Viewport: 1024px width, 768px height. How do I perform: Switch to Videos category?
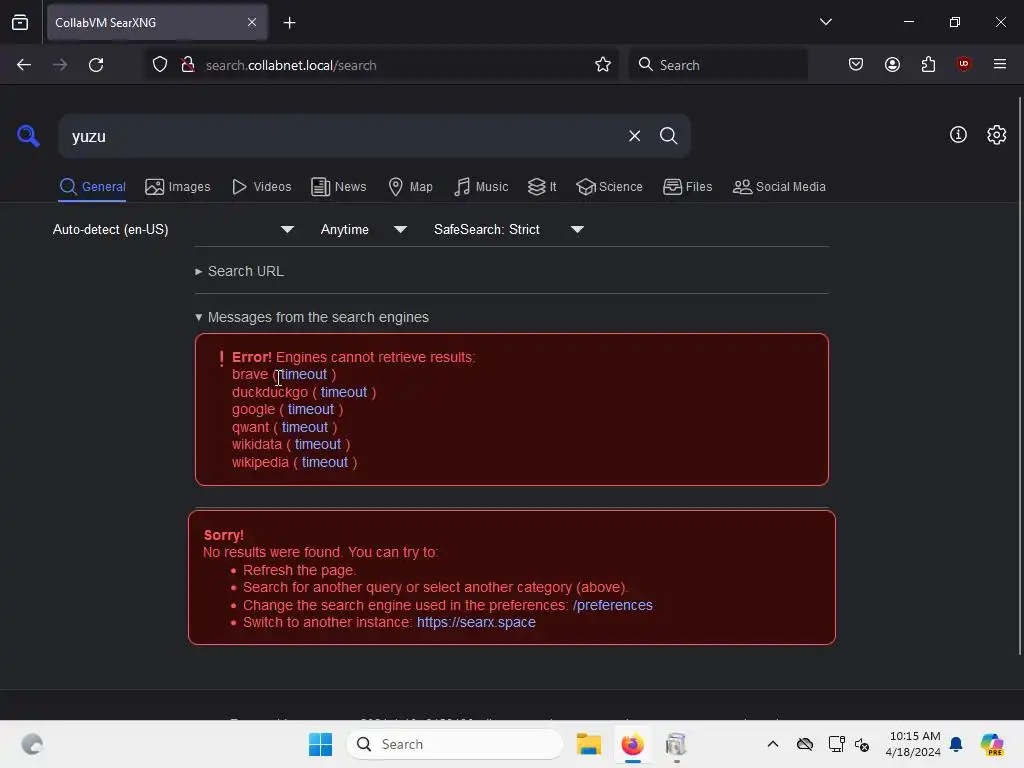[261, 187]
